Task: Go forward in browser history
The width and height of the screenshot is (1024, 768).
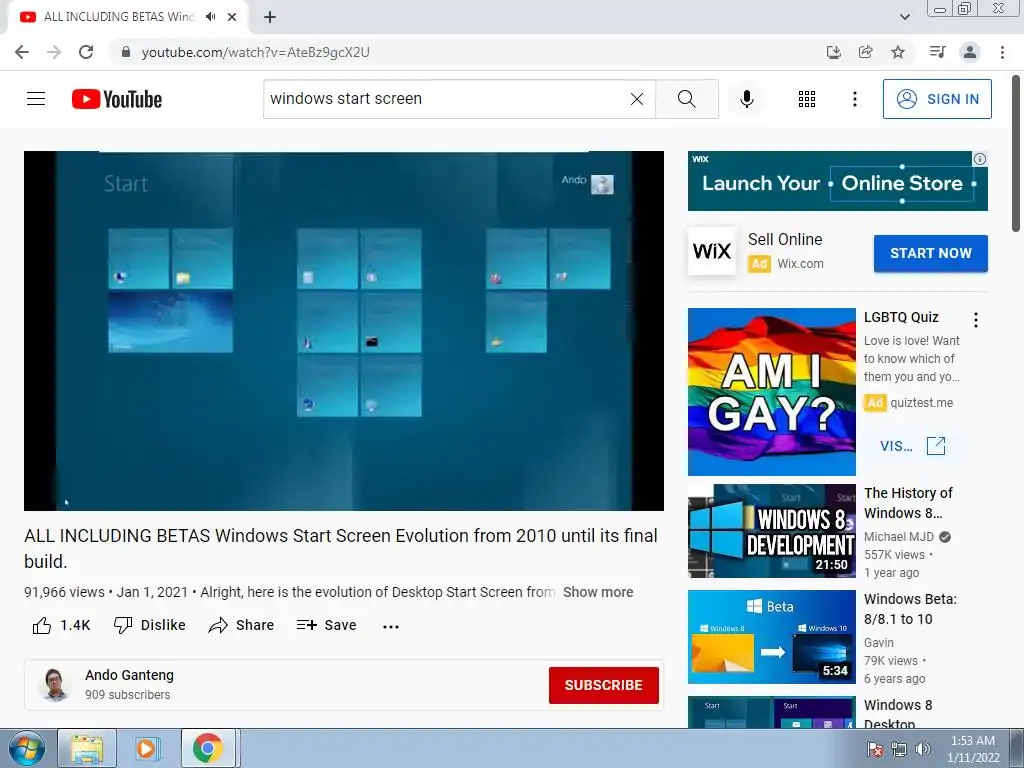Action: pyautogui.click(x=54, y=52)
